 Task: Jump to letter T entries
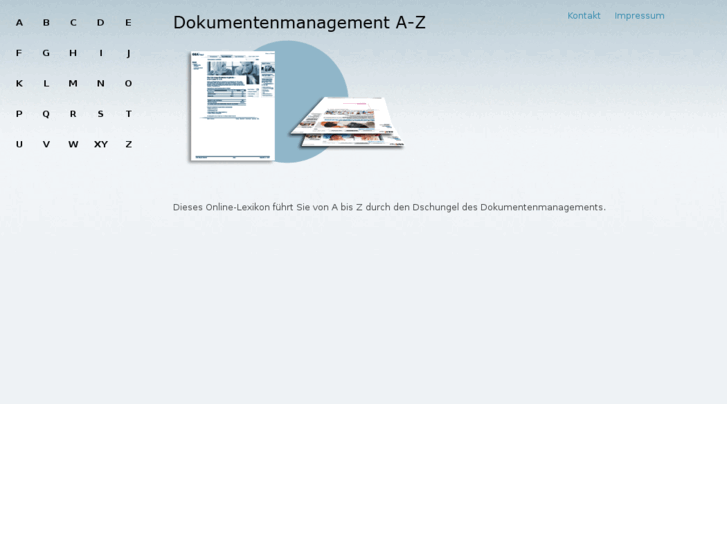pyautogui.click(x=128, y=114)
